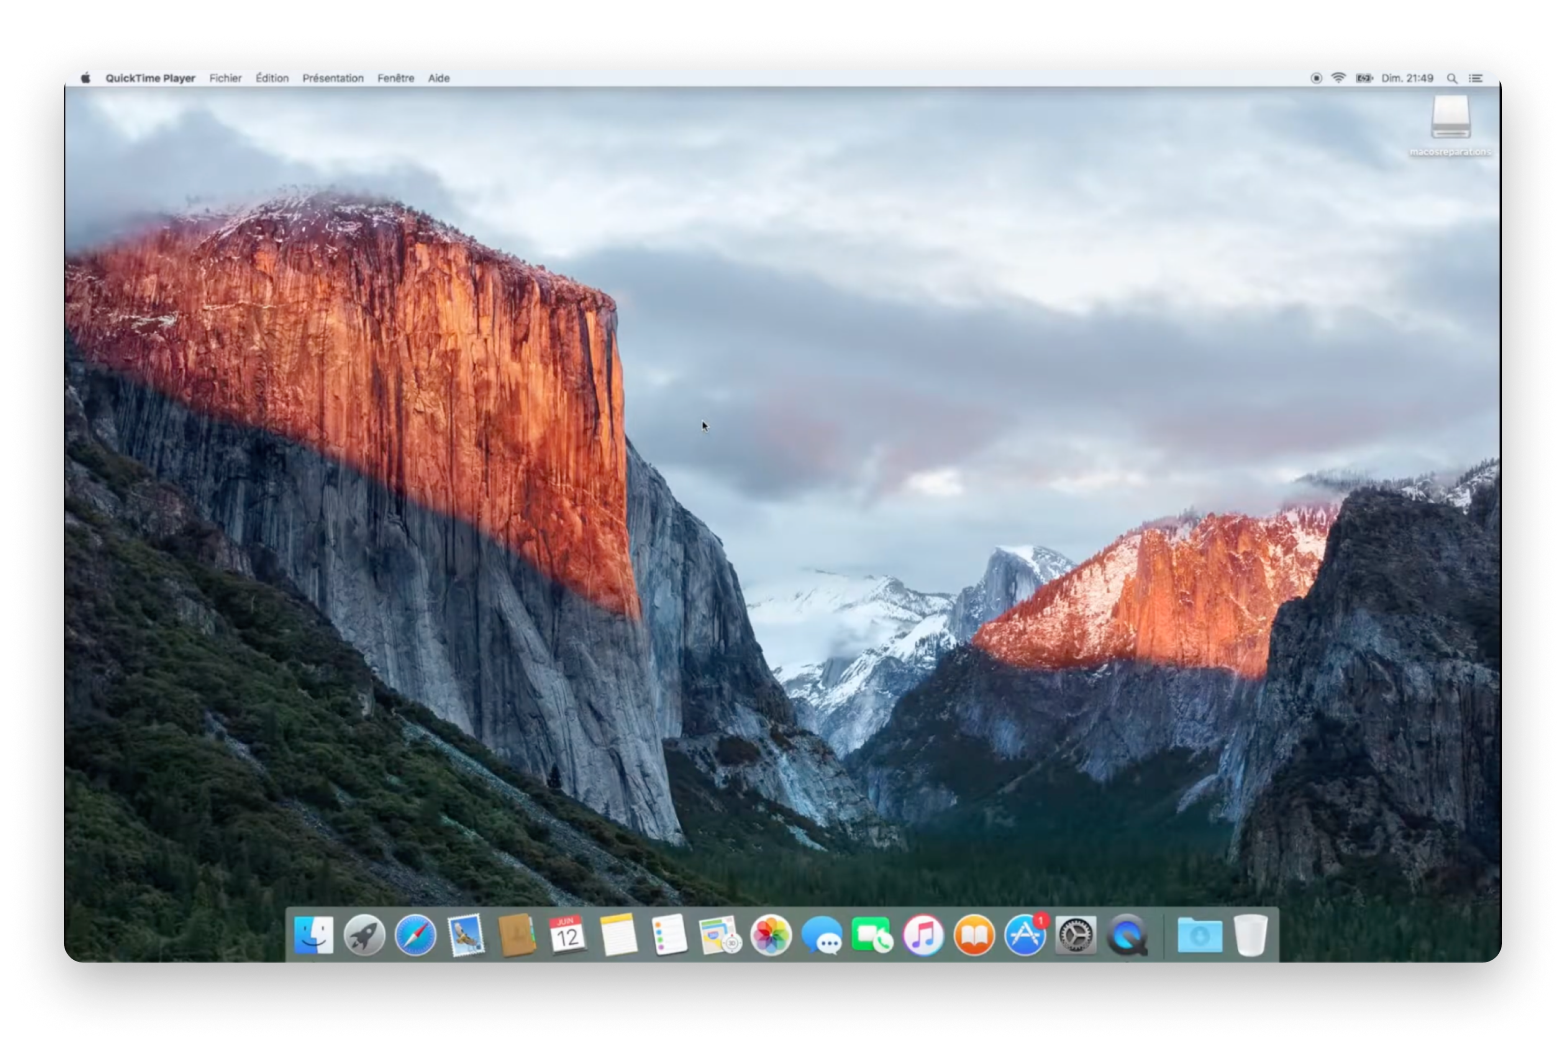Open the Fichier menu
Image resolution: width=1560 pixels, height=1054 pixels.
(225, 78)
